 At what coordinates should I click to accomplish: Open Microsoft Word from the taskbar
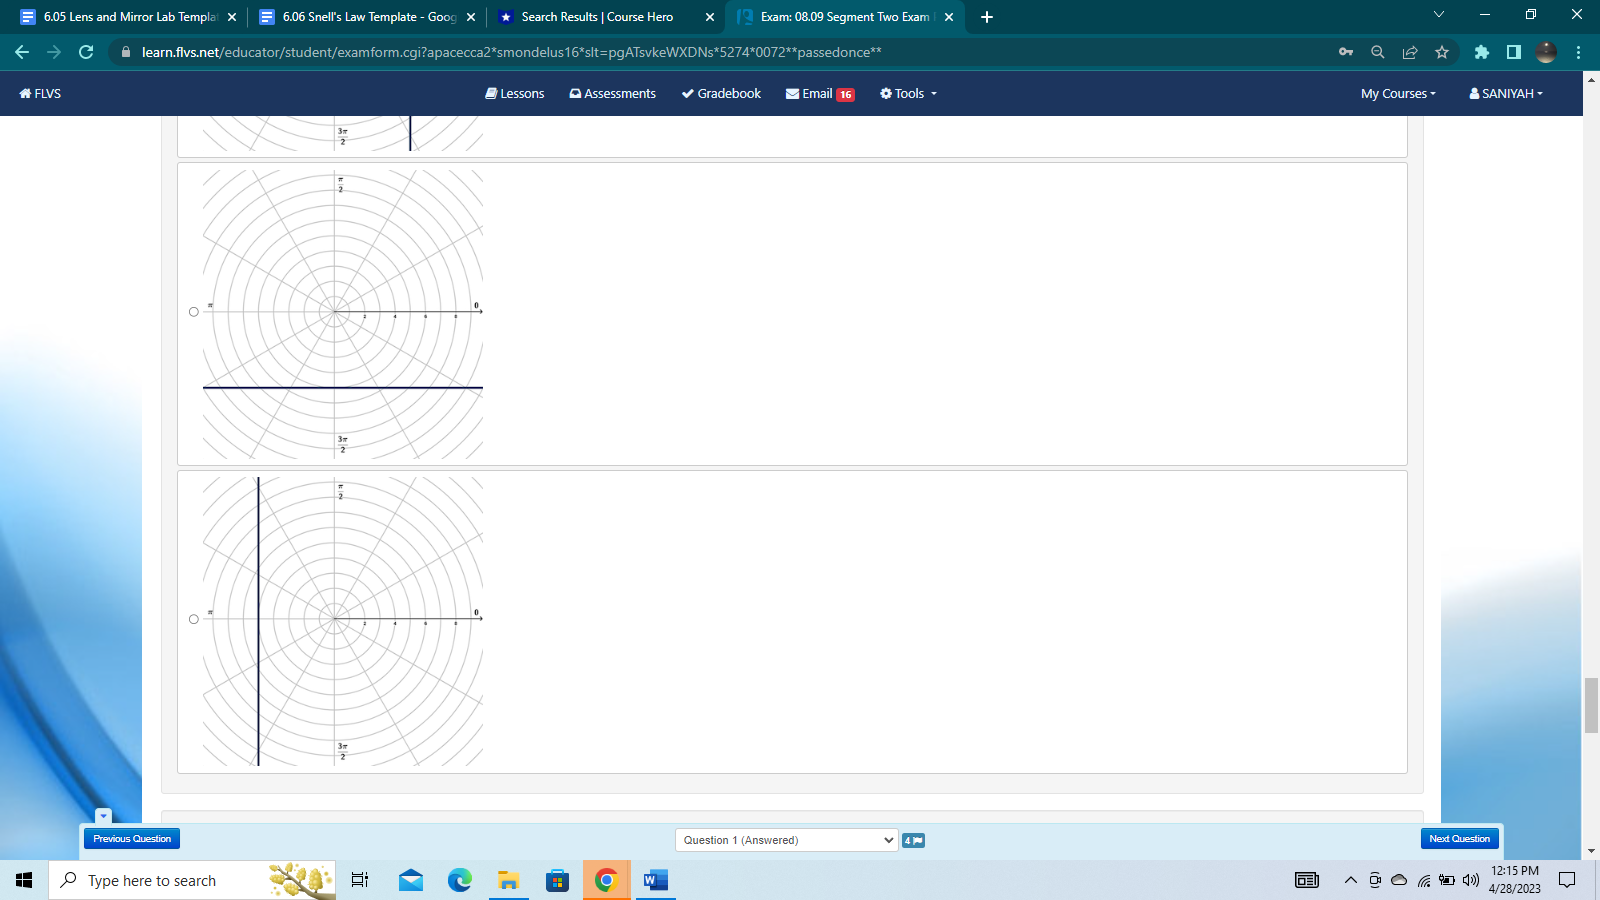(x=655, y=880)
